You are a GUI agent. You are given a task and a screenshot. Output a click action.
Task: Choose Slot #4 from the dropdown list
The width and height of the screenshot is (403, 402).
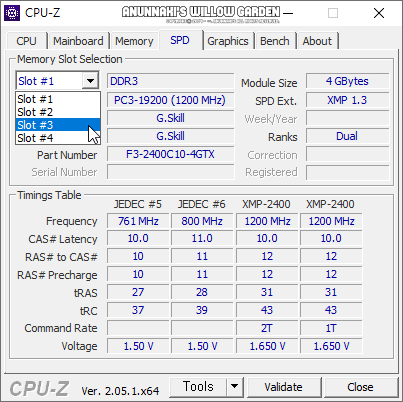58,138
